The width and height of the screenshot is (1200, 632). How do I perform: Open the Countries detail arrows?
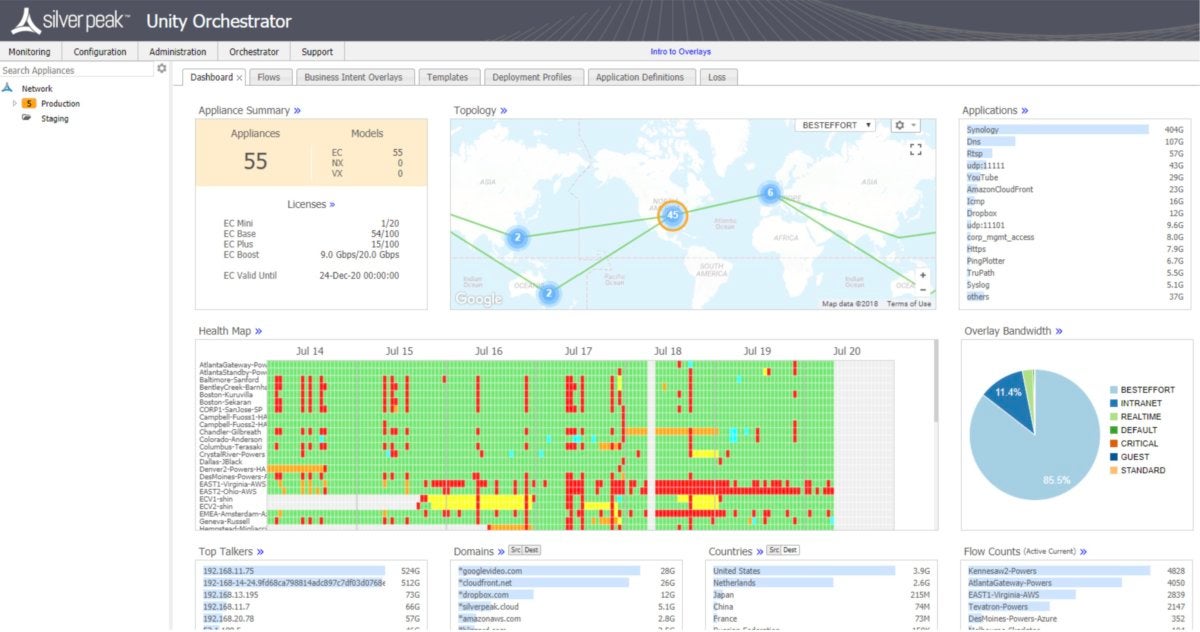(759, 551)
